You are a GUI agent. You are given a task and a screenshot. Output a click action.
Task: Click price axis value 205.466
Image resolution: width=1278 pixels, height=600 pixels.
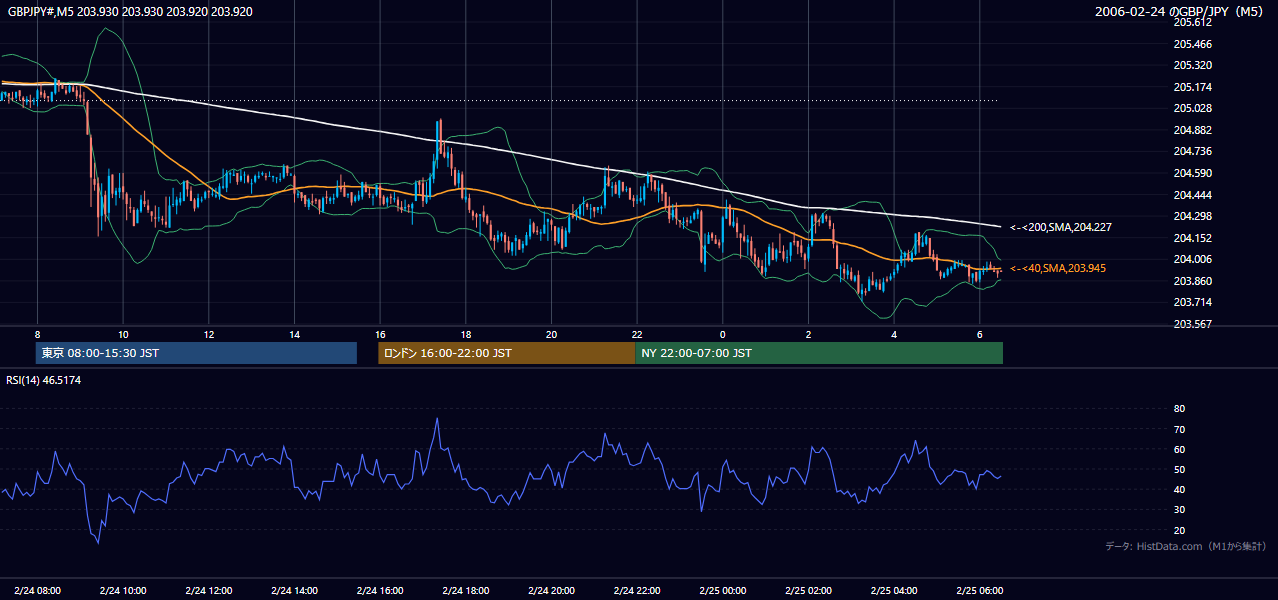click(1192, 44)
